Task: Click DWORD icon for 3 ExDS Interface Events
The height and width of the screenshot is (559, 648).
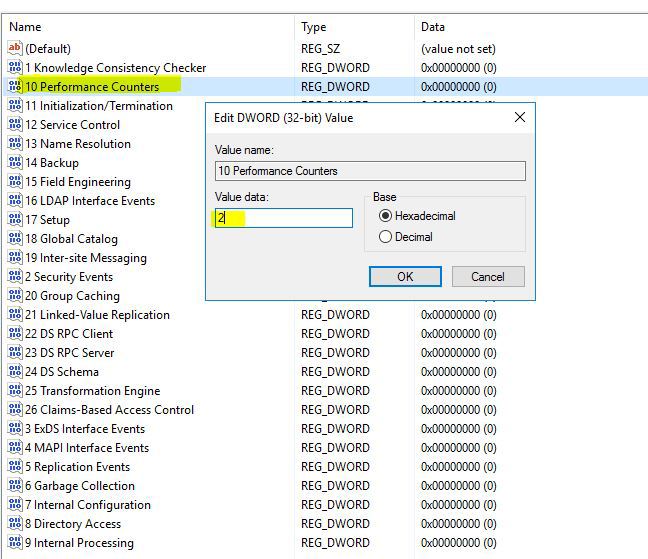Action: tap(14, 428)
